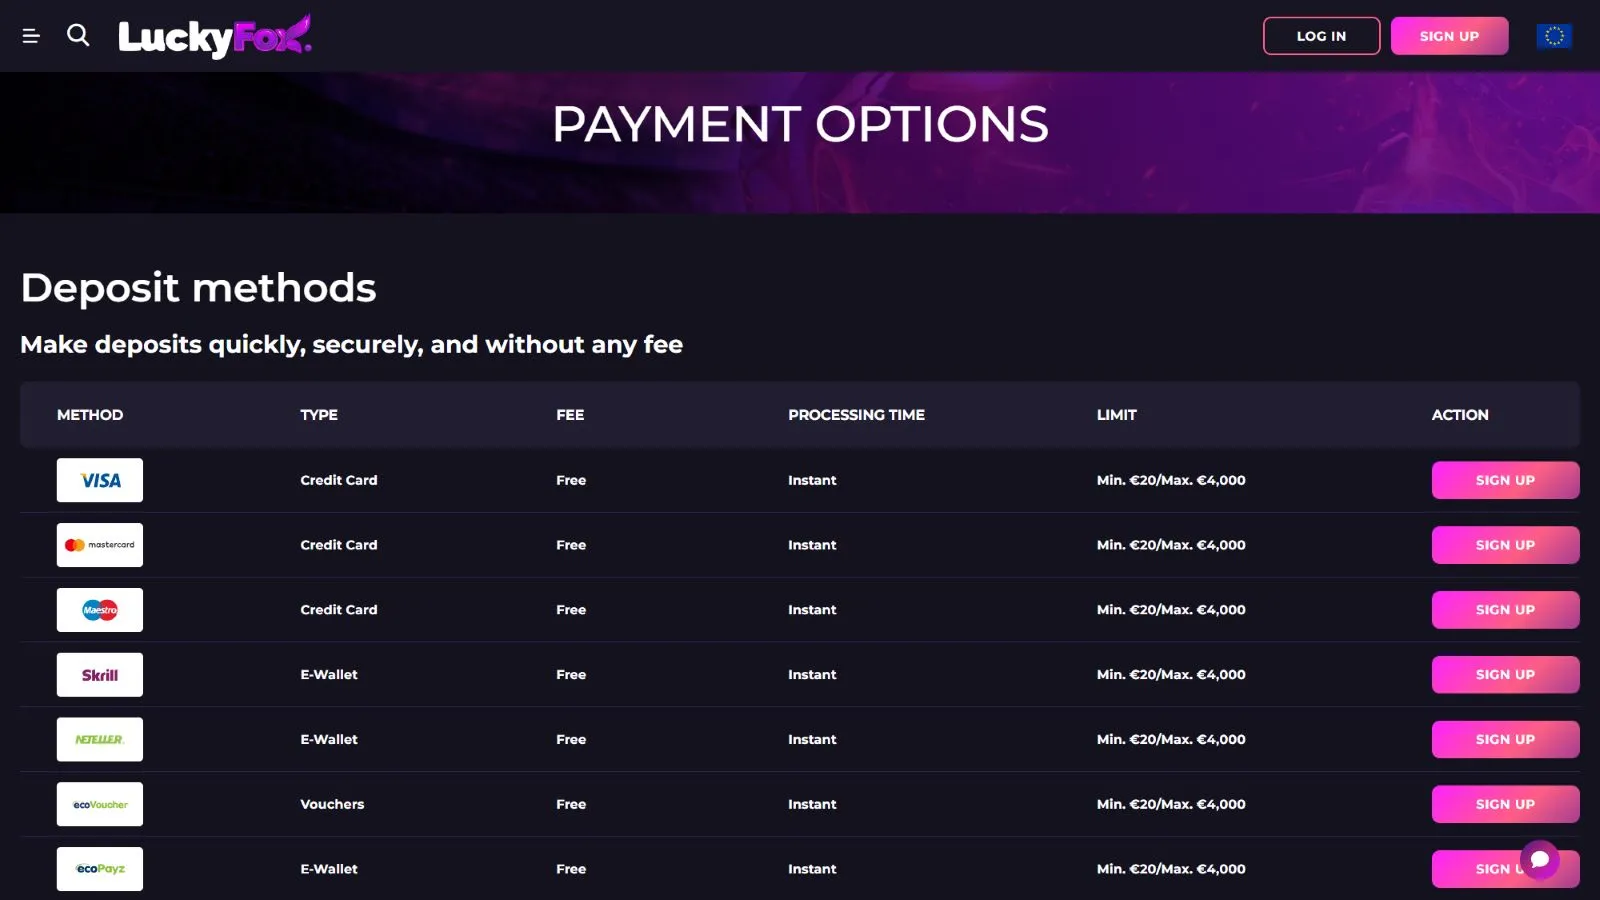
Task: Click the search magnifier icon
Action: pyautogui.click(x=78, y=36)
